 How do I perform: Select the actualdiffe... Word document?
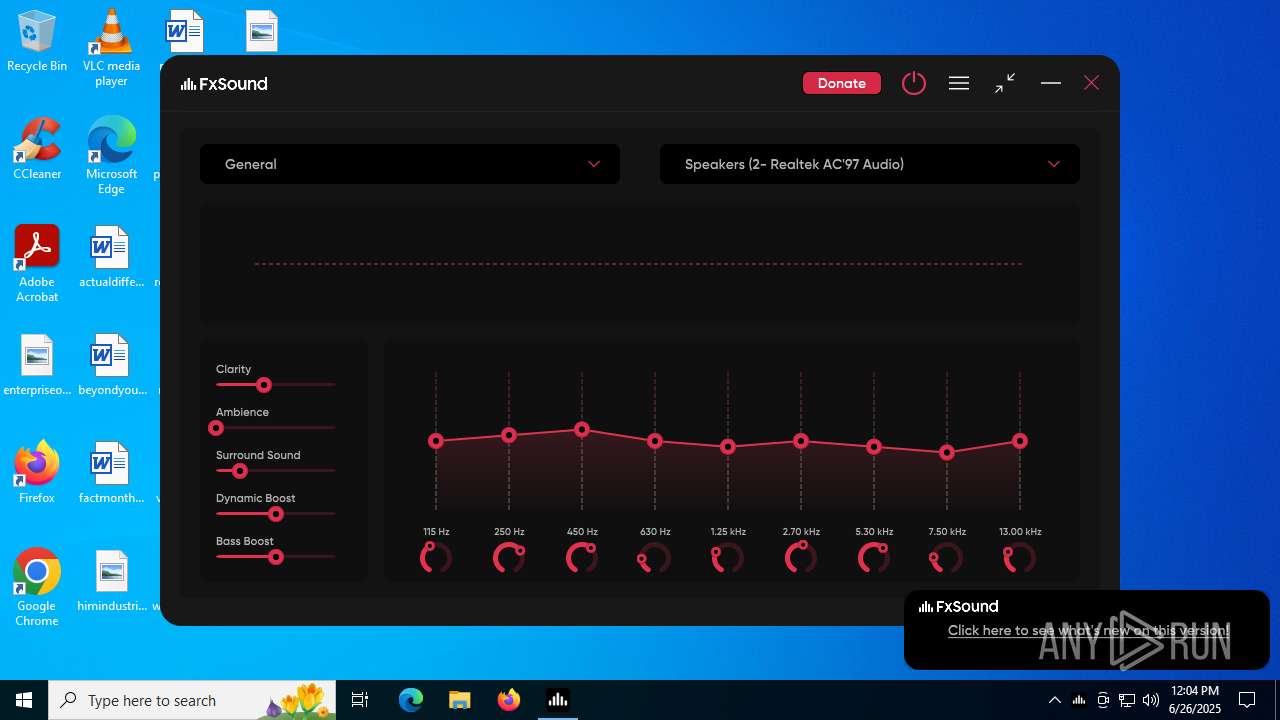111,257
